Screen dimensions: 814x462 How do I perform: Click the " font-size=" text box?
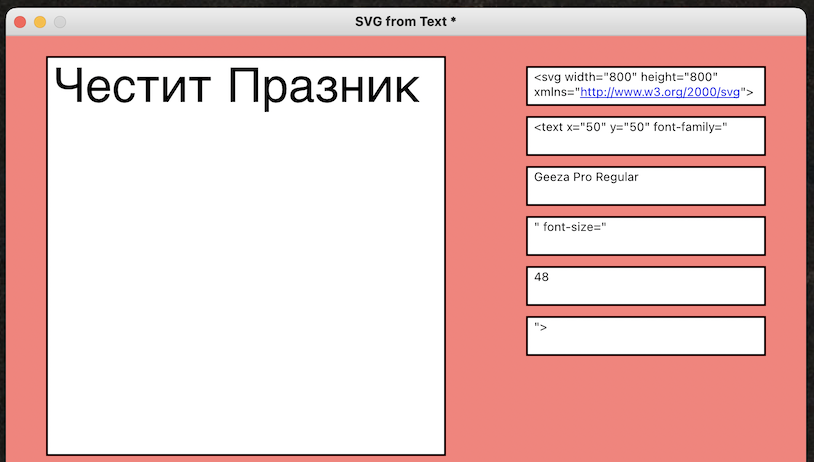(x=571, y=227)
